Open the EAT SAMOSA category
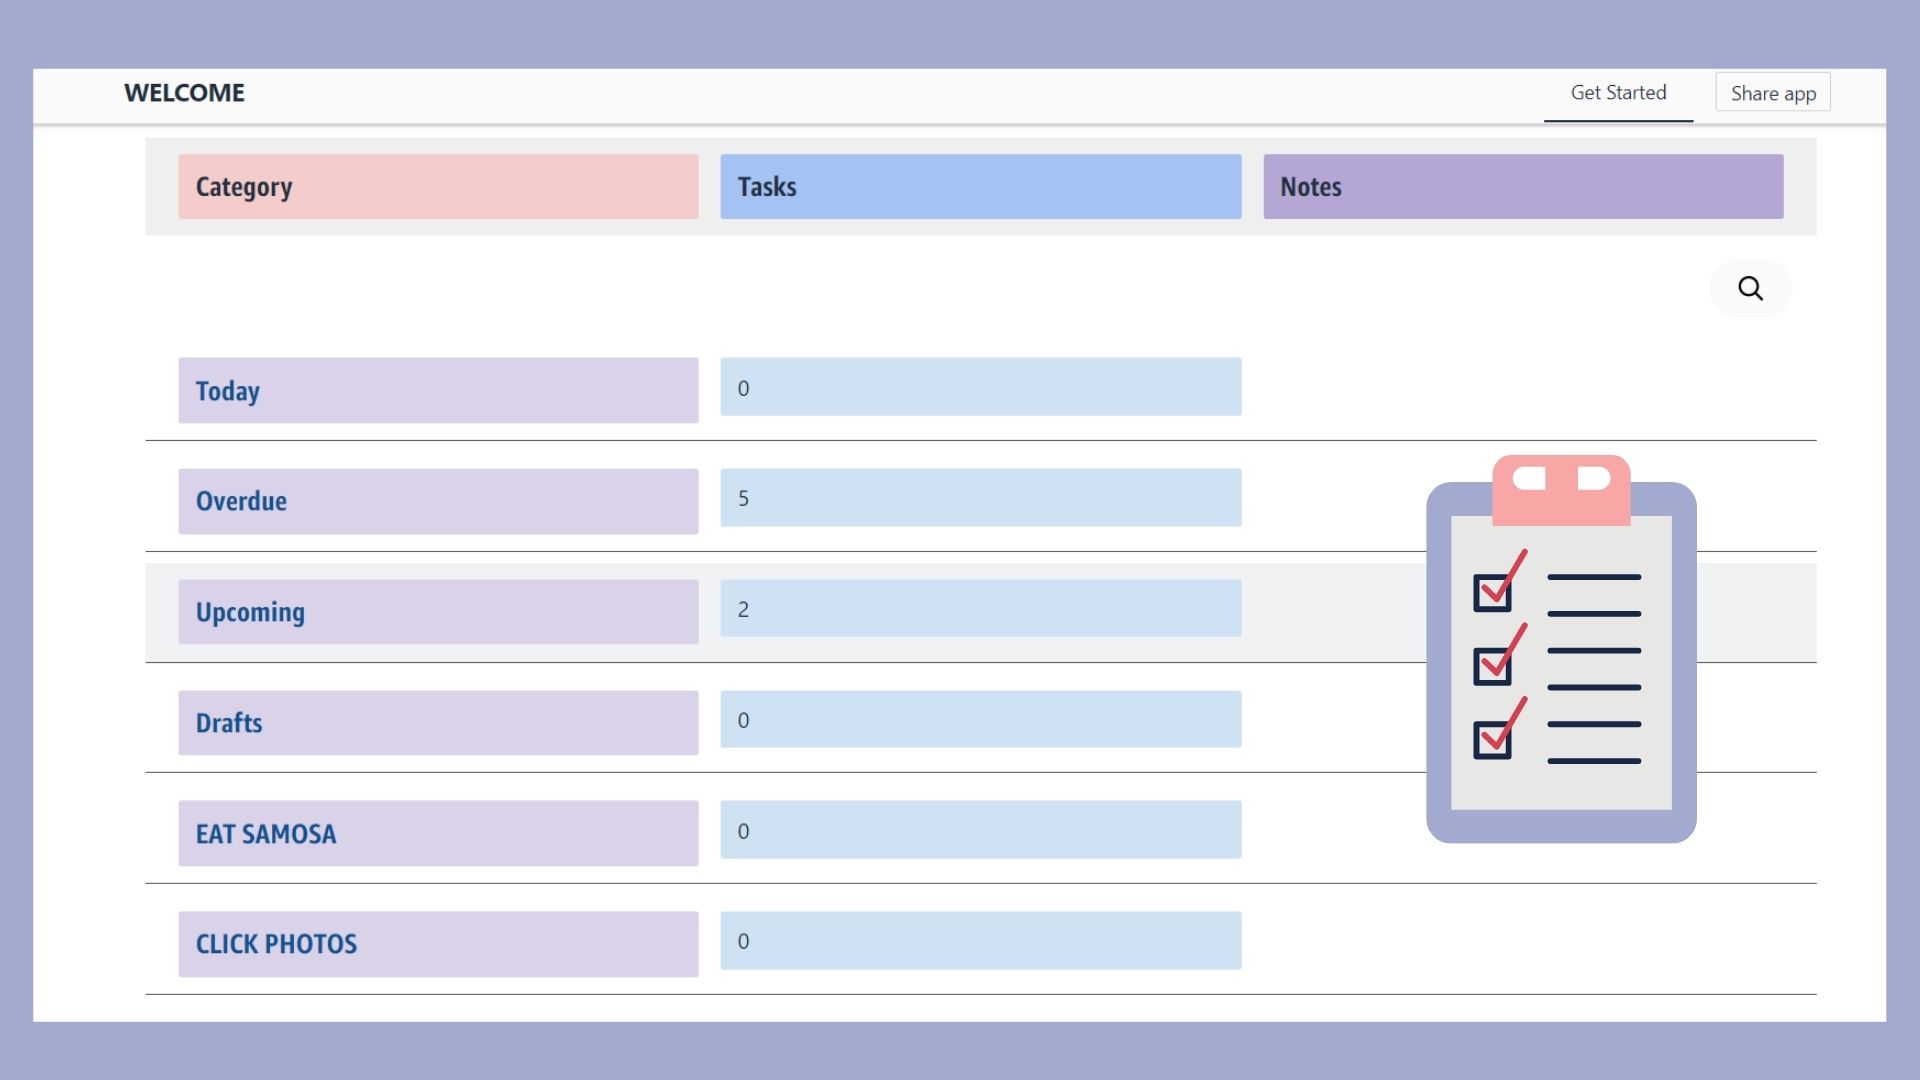 (x=438, y=833)
